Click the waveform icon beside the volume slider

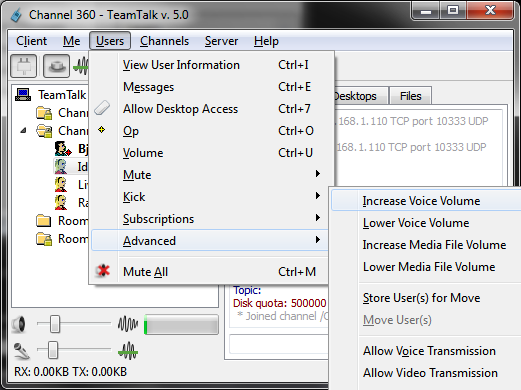coord(128,324)
